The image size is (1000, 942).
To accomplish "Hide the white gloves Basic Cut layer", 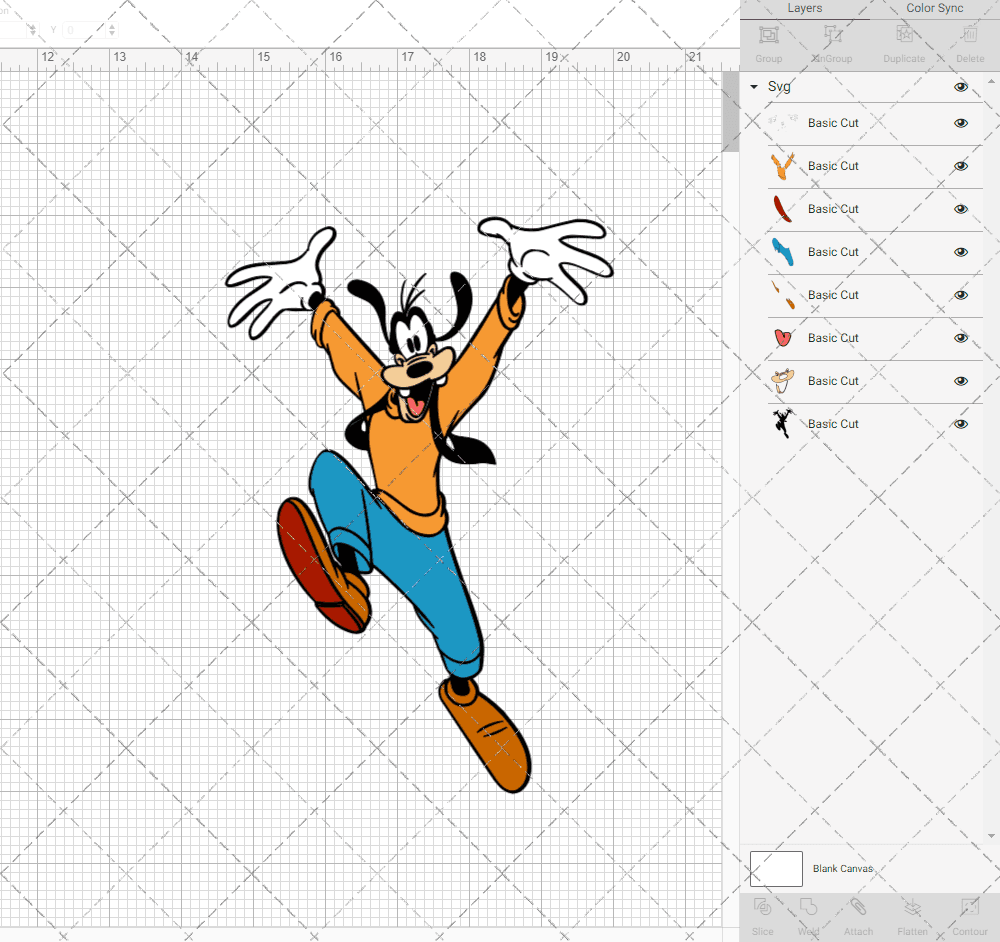I will [961, 123].
